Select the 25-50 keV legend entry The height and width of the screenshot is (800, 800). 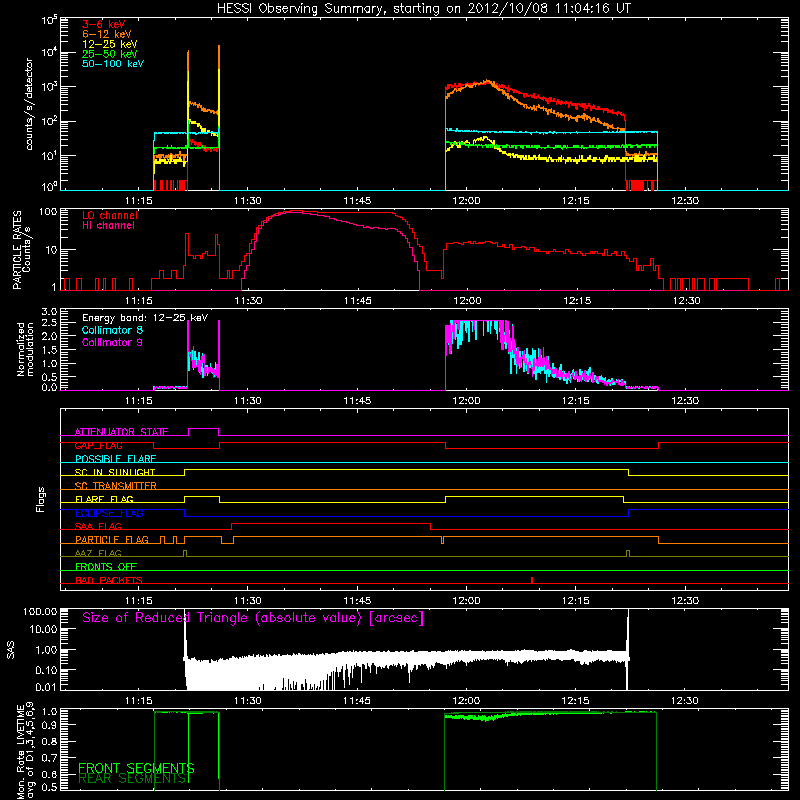[x=110, y=54]
